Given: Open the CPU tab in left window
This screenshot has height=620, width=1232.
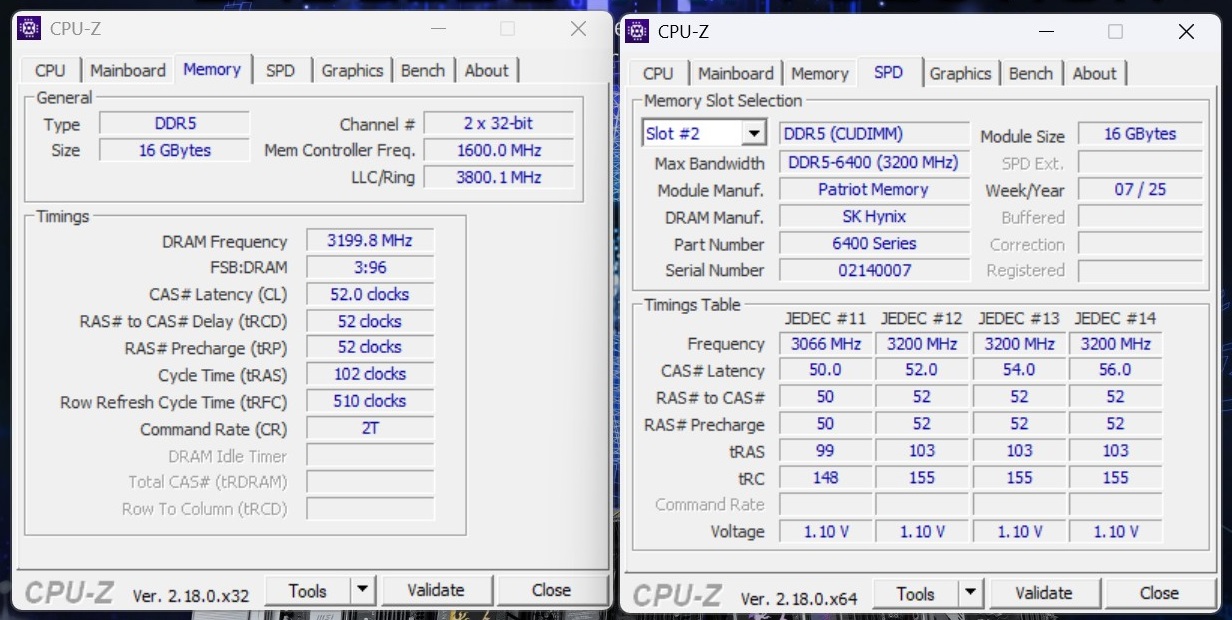Looking at the screenshot, I should click(50, 70).
